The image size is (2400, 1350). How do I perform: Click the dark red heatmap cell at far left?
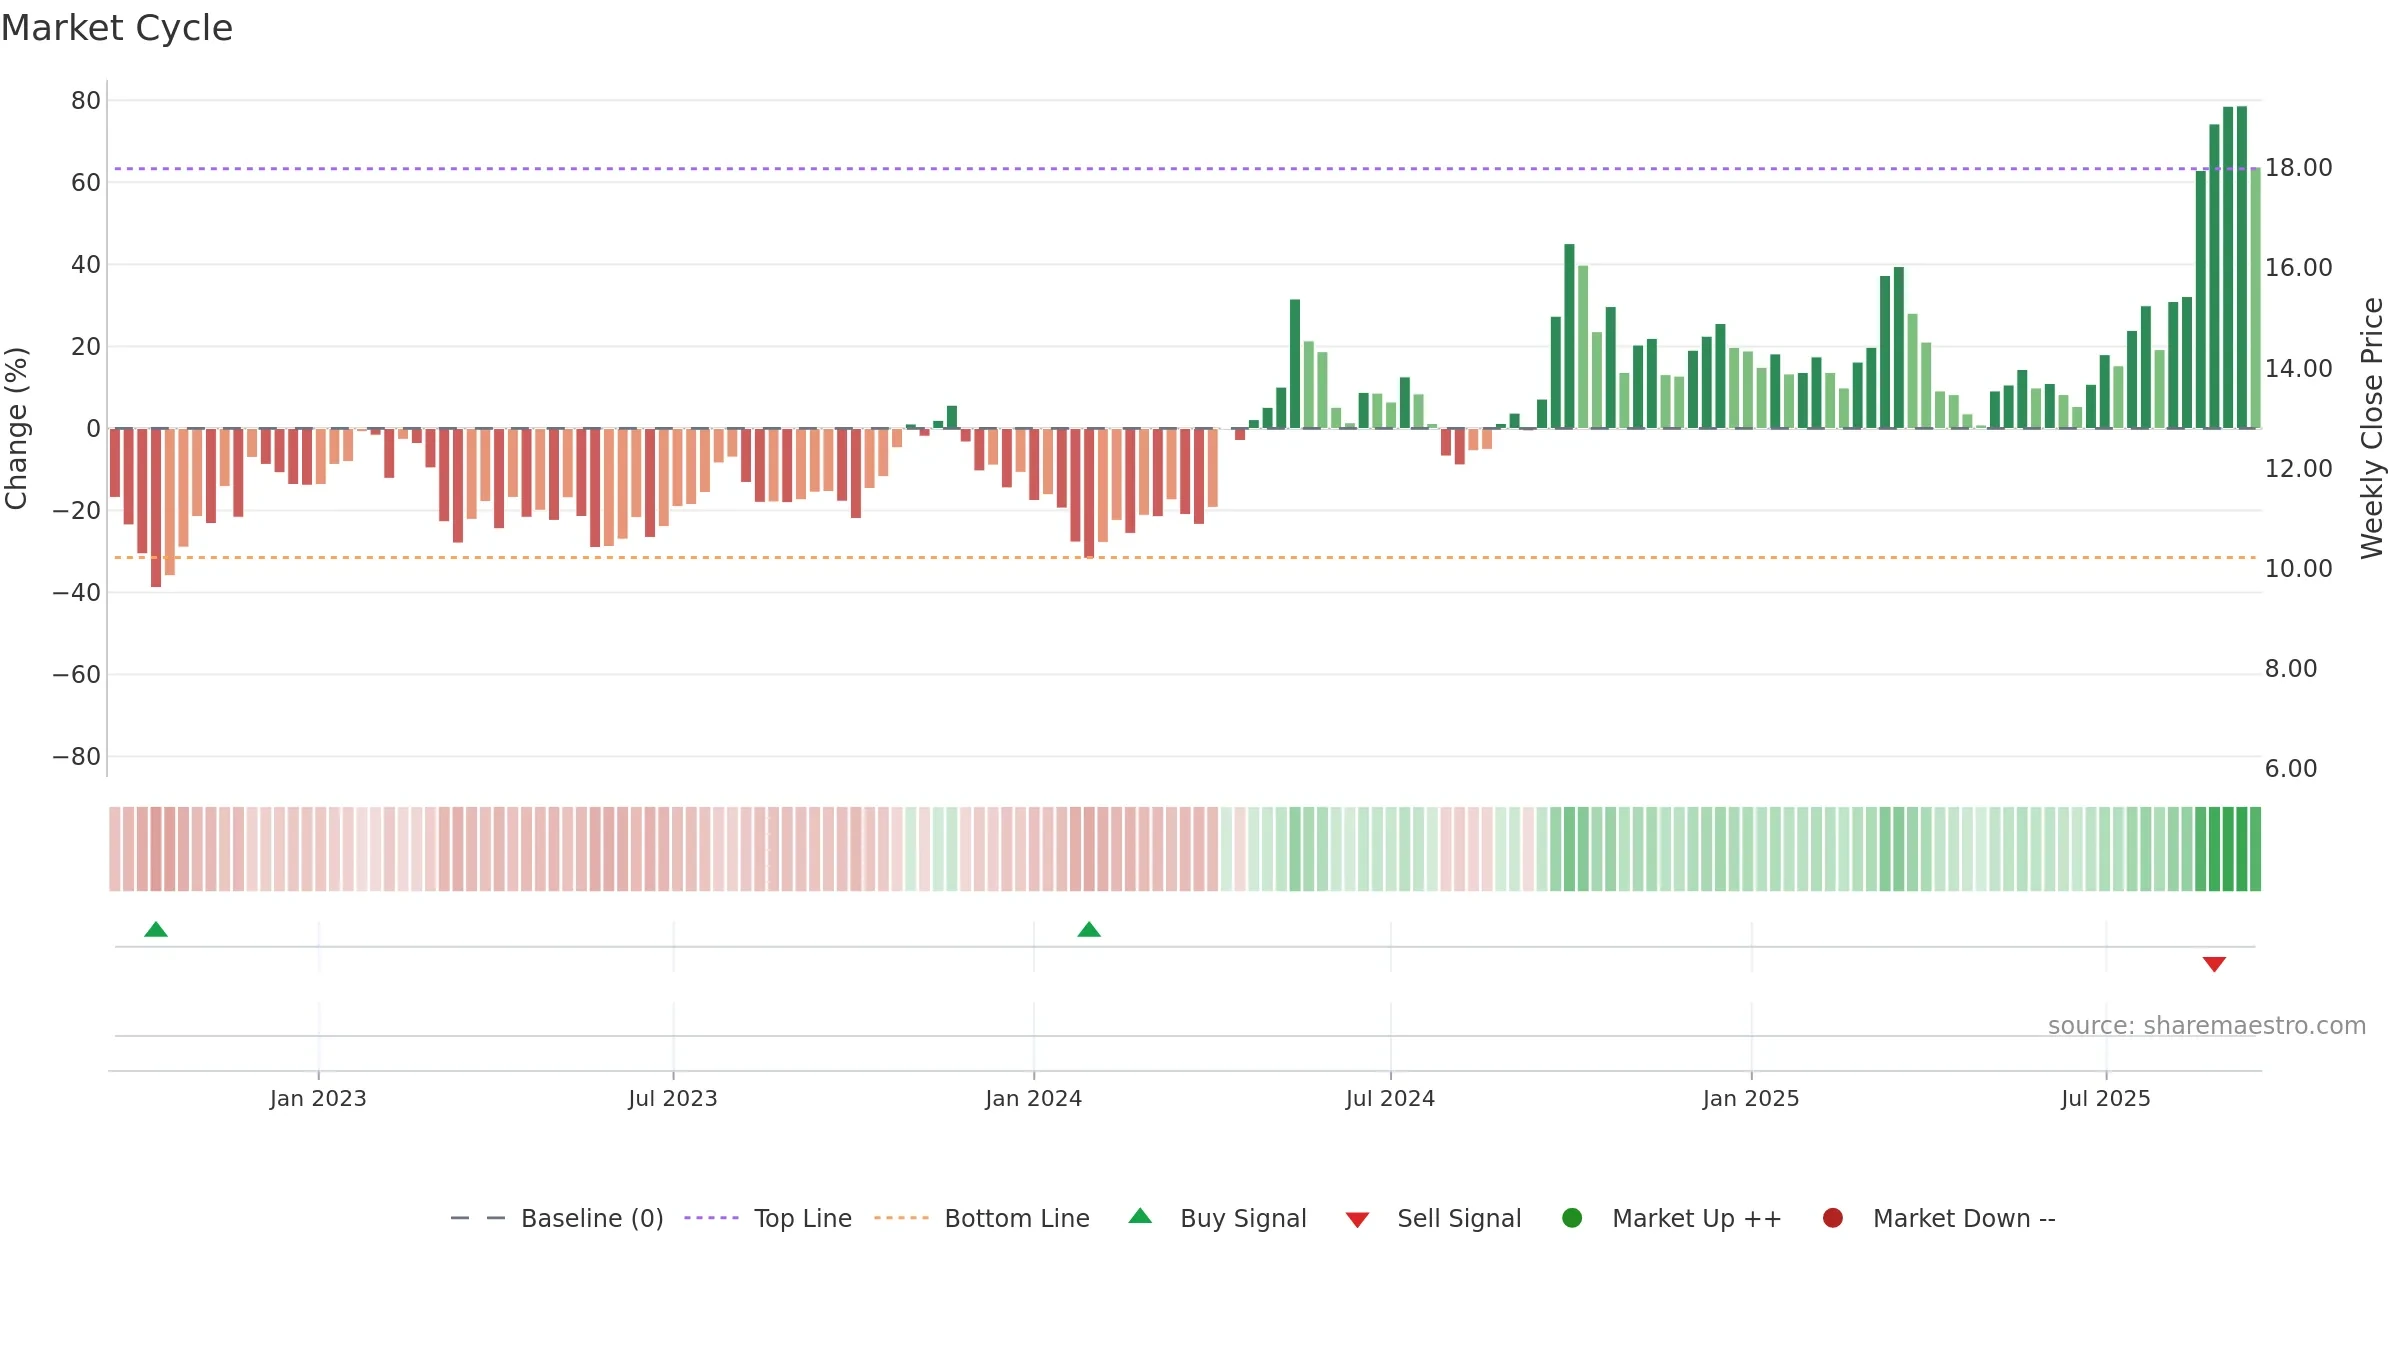[x=156, y=849]
